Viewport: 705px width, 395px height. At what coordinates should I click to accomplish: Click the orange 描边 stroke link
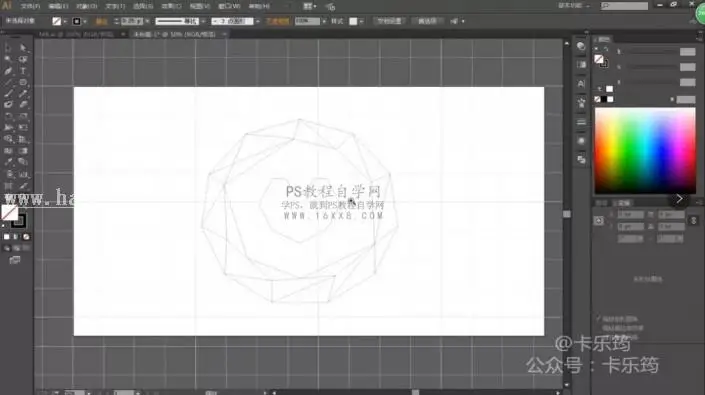[x=102, y=21]
